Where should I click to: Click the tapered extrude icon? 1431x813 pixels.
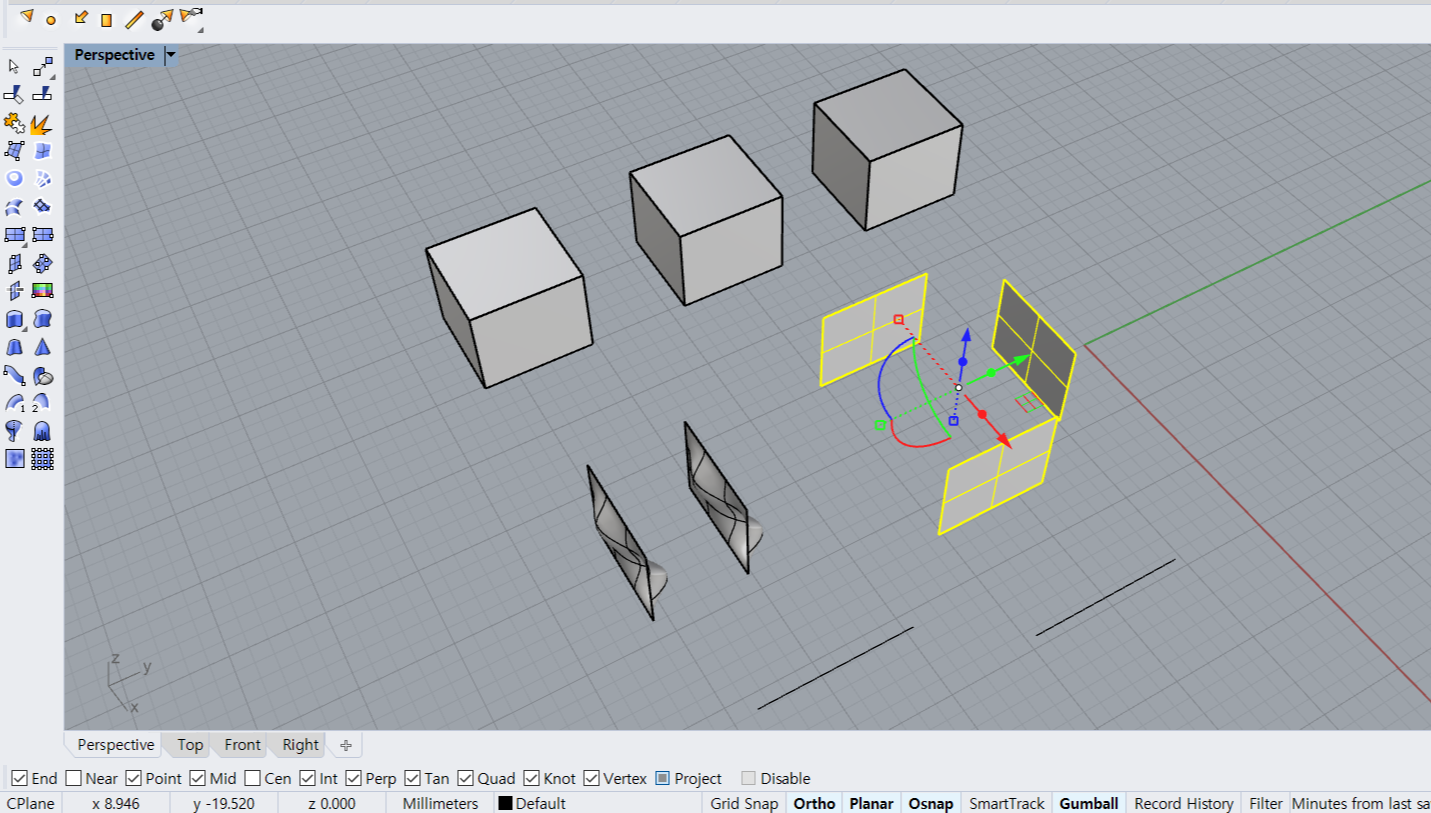[x=14, y=347]
